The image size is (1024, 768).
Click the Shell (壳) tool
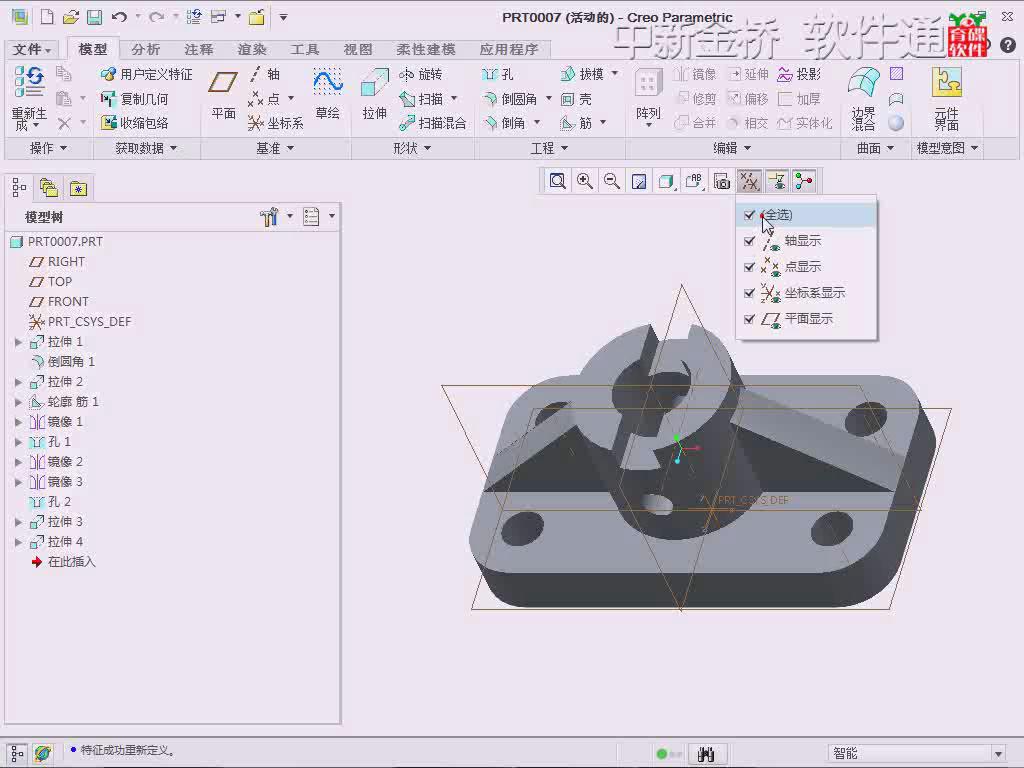point(577,99)
